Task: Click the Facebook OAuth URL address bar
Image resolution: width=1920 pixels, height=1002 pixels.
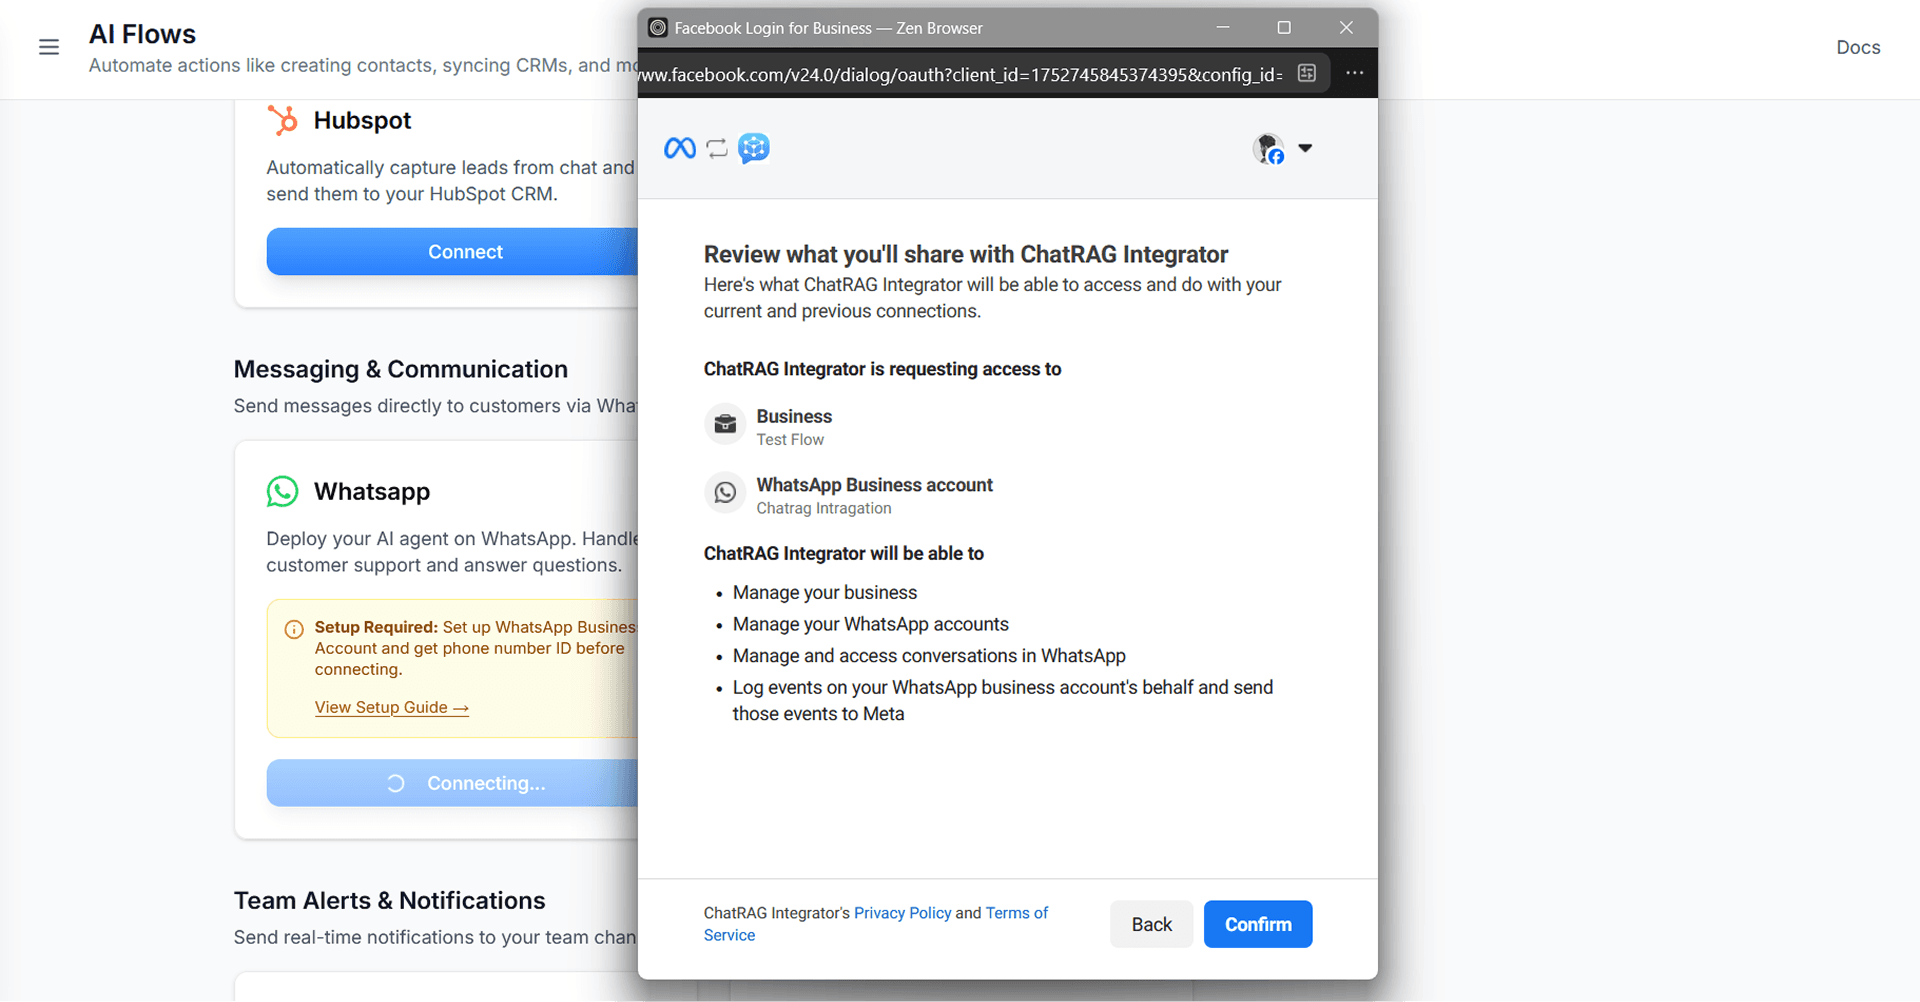Action: (x=960, y=75)
